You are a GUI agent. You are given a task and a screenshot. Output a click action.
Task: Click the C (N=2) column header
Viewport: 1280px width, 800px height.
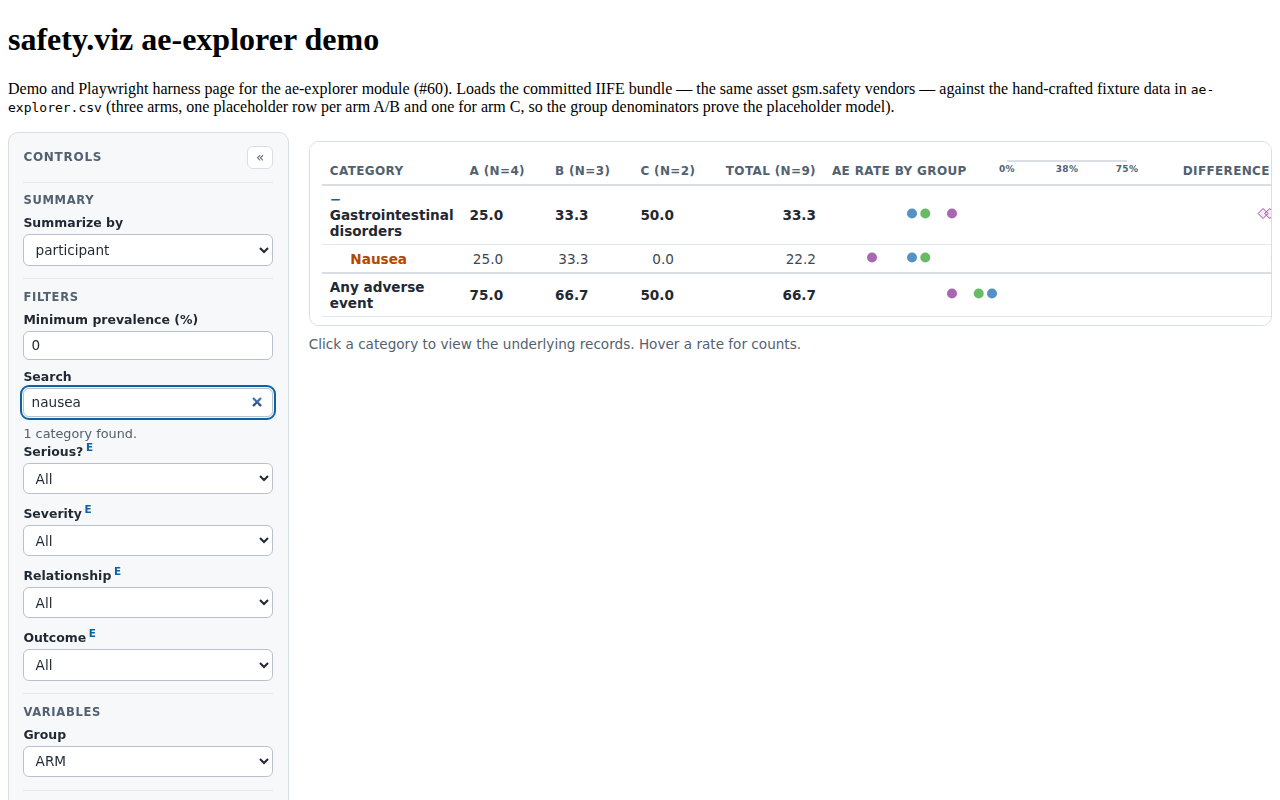pos(668,170)
